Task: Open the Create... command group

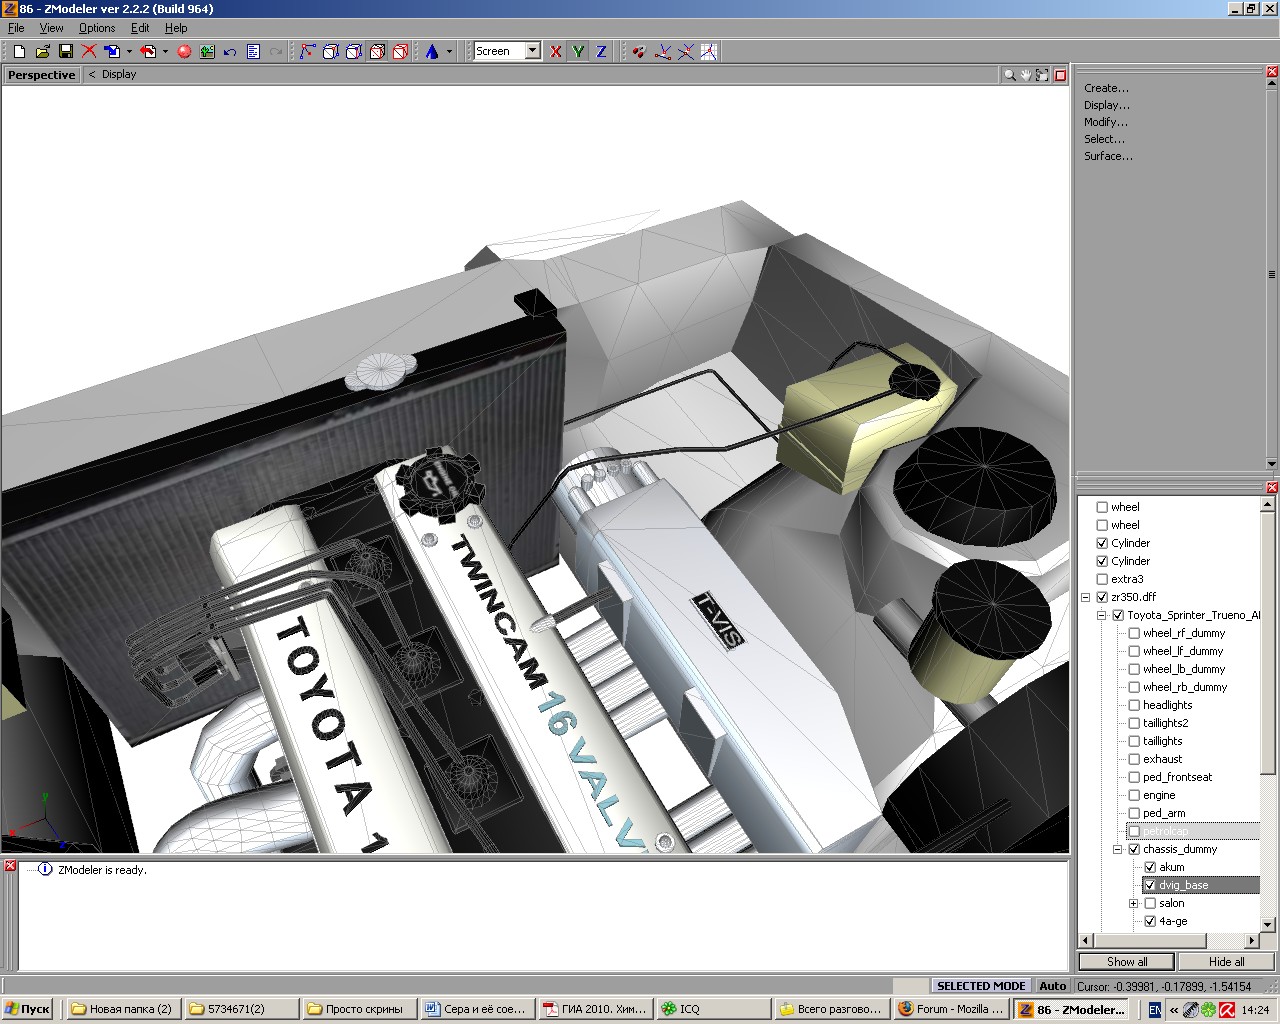Action: pyautogui.click(x=1106, y=88)
